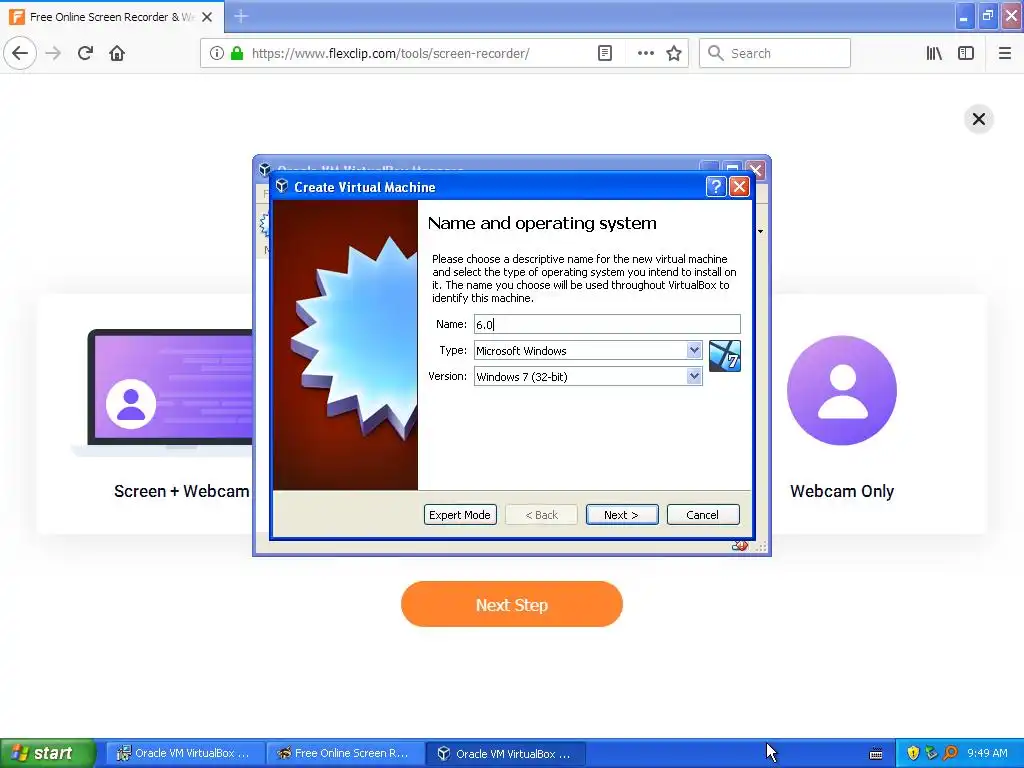
Task: Open the Windows start menu
Action: click(47, 753)
